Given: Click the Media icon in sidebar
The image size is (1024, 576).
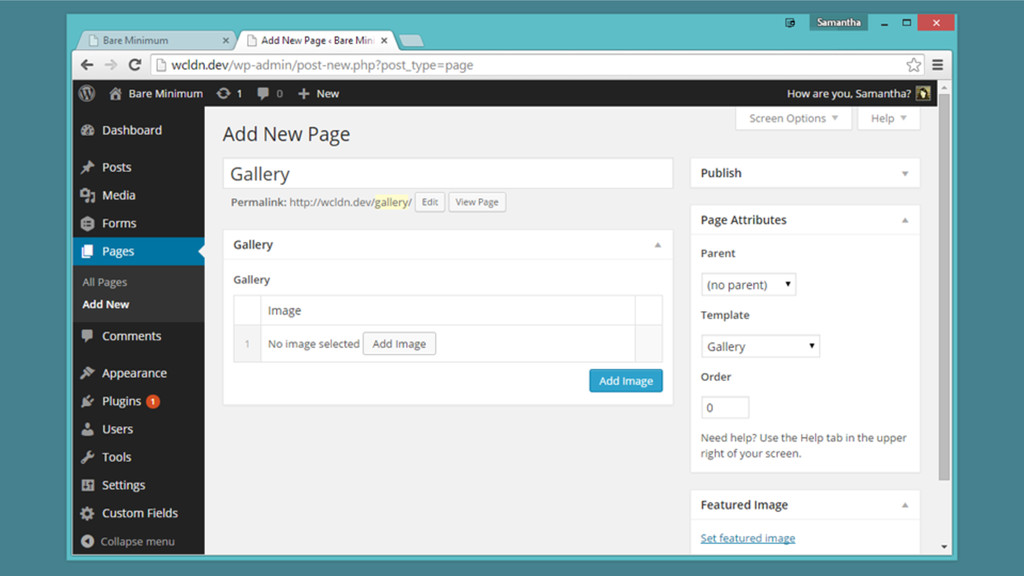Looking at the screenshot, I should click(x=88, y=195).
